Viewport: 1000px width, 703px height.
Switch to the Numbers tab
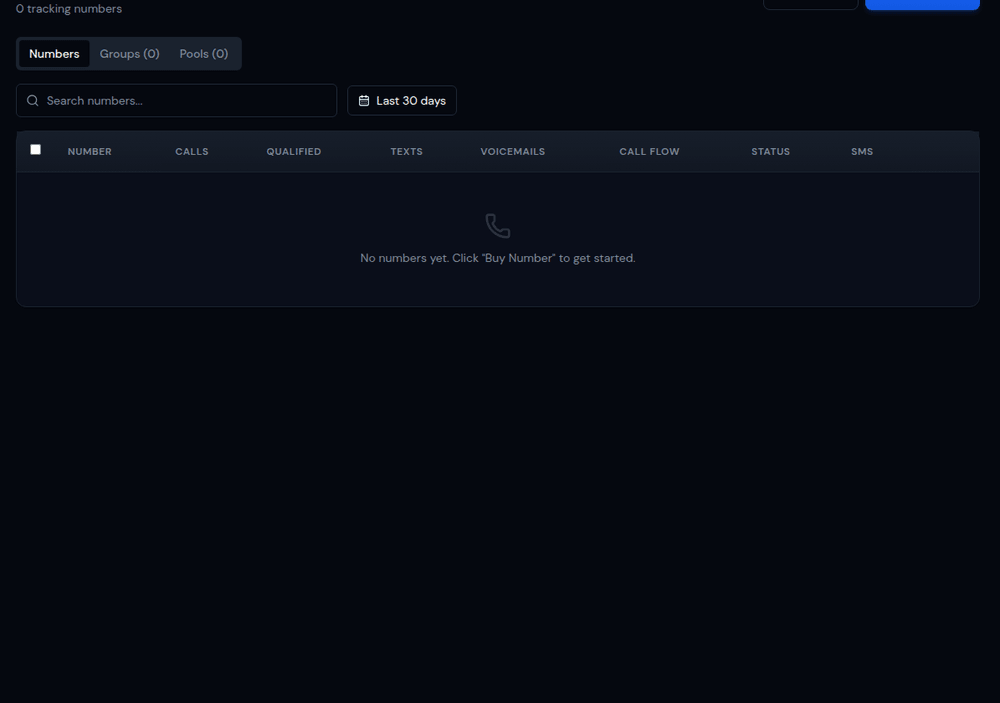(x=54, y=54)
